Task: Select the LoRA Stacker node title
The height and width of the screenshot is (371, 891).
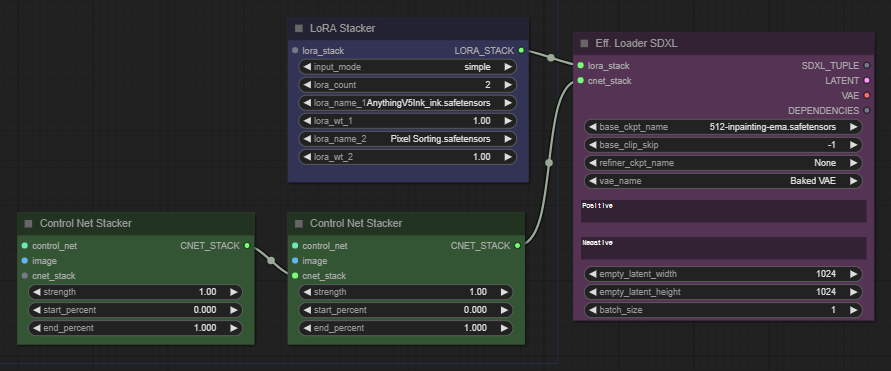Action: click(x=342, y=28)
